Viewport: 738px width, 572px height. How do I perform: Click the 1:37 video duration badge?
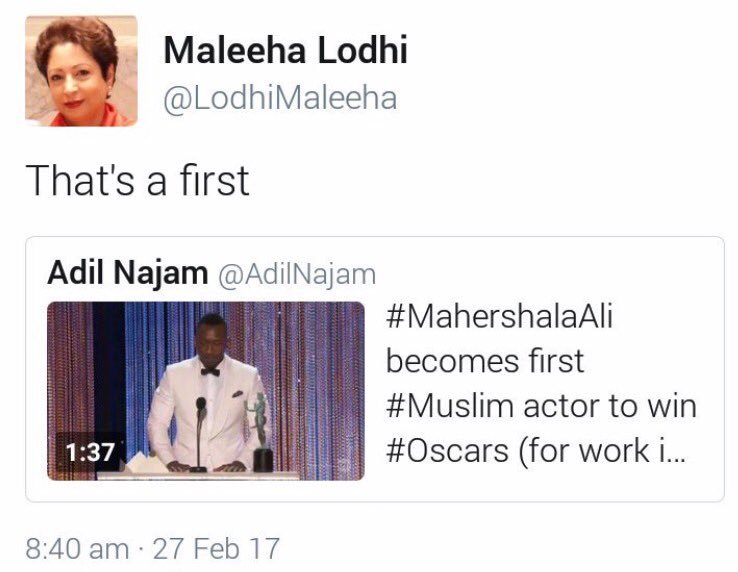[91, 452]
